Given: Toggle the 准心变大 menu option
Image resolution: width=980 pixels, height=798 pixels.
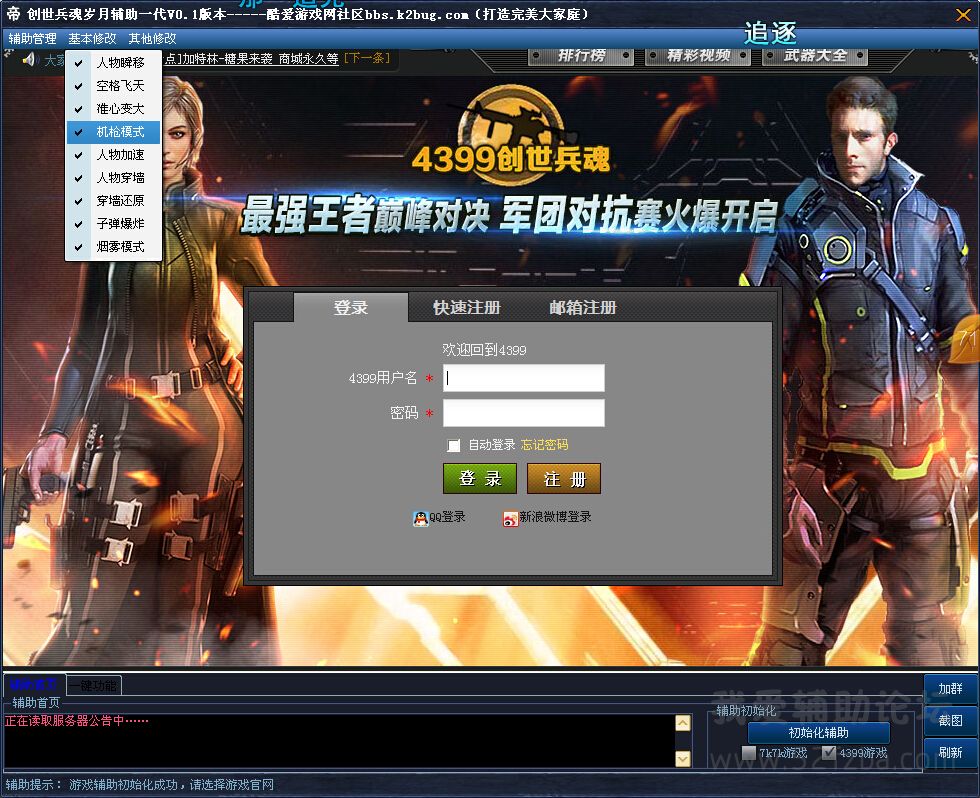Looking at the screenshot, I should pos(113,109).
